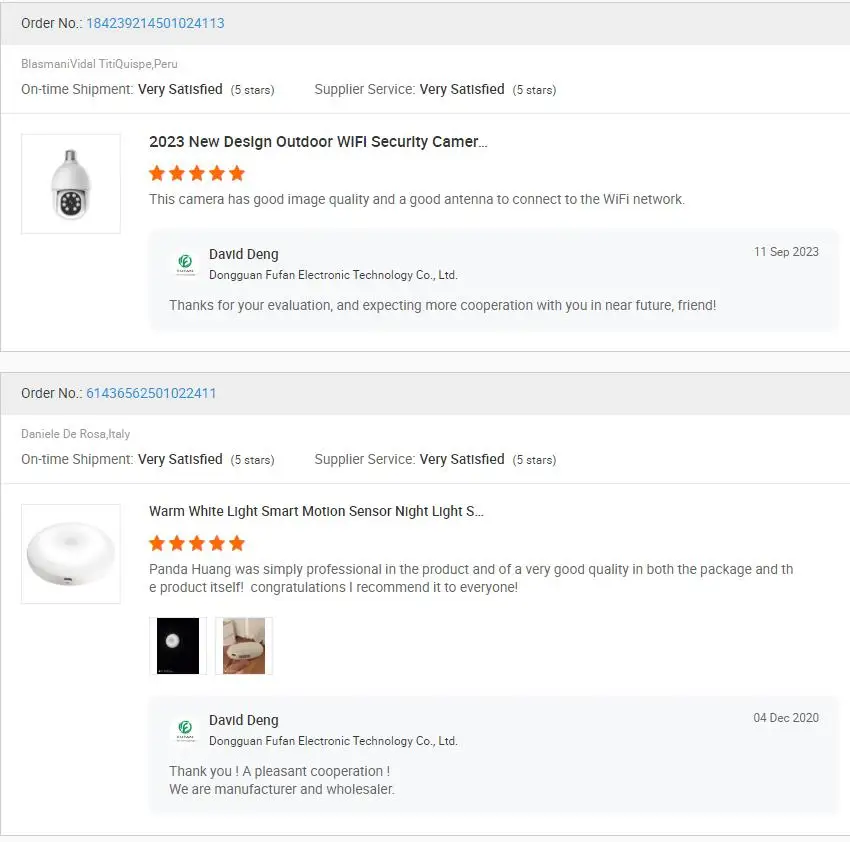Click reviewer name Daniele De Rosa, Italy

point(76,434)
